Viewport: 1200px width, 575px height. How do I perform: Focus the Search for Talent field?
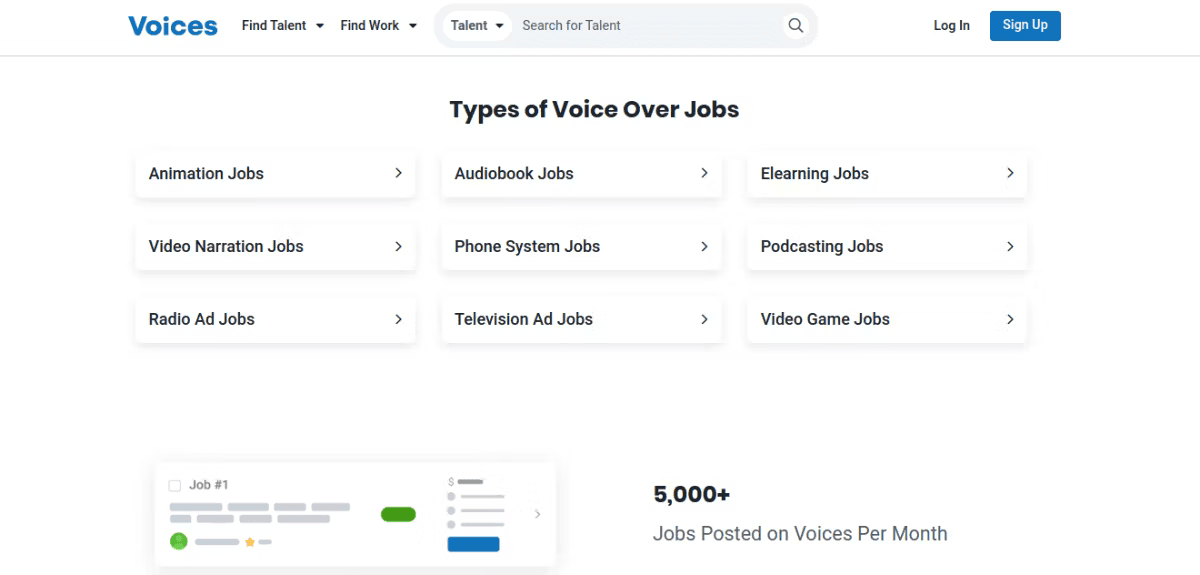650,26
